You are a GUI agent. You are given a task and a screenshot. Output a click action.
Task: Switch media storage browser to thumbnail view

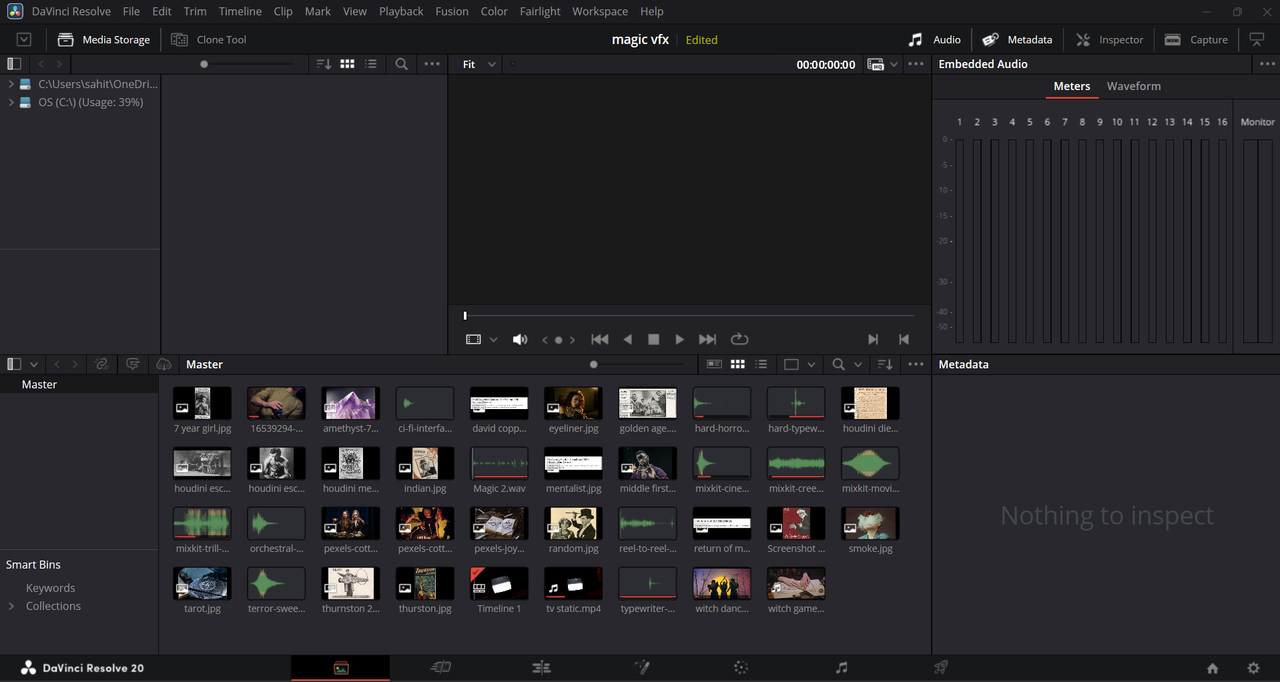point(347,64)
